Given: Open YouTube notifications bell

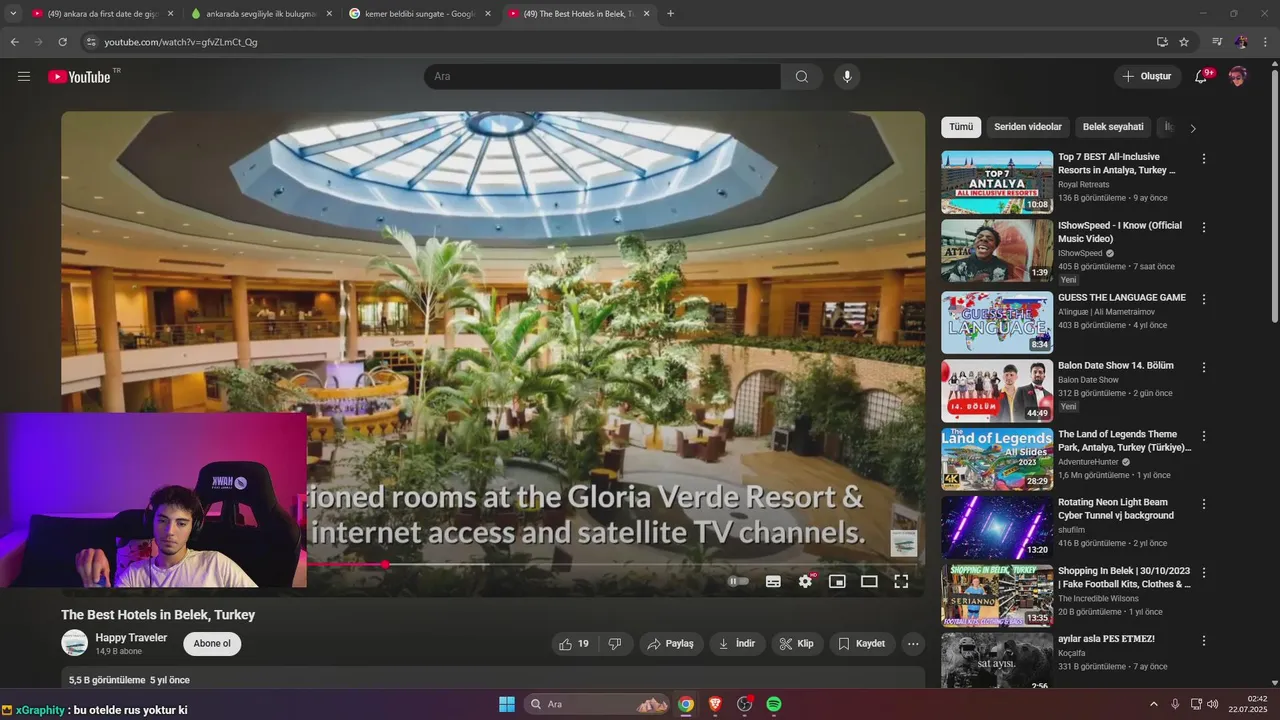Looking at the screenshot, I should pyautogui.click(x=1201, y=77).
